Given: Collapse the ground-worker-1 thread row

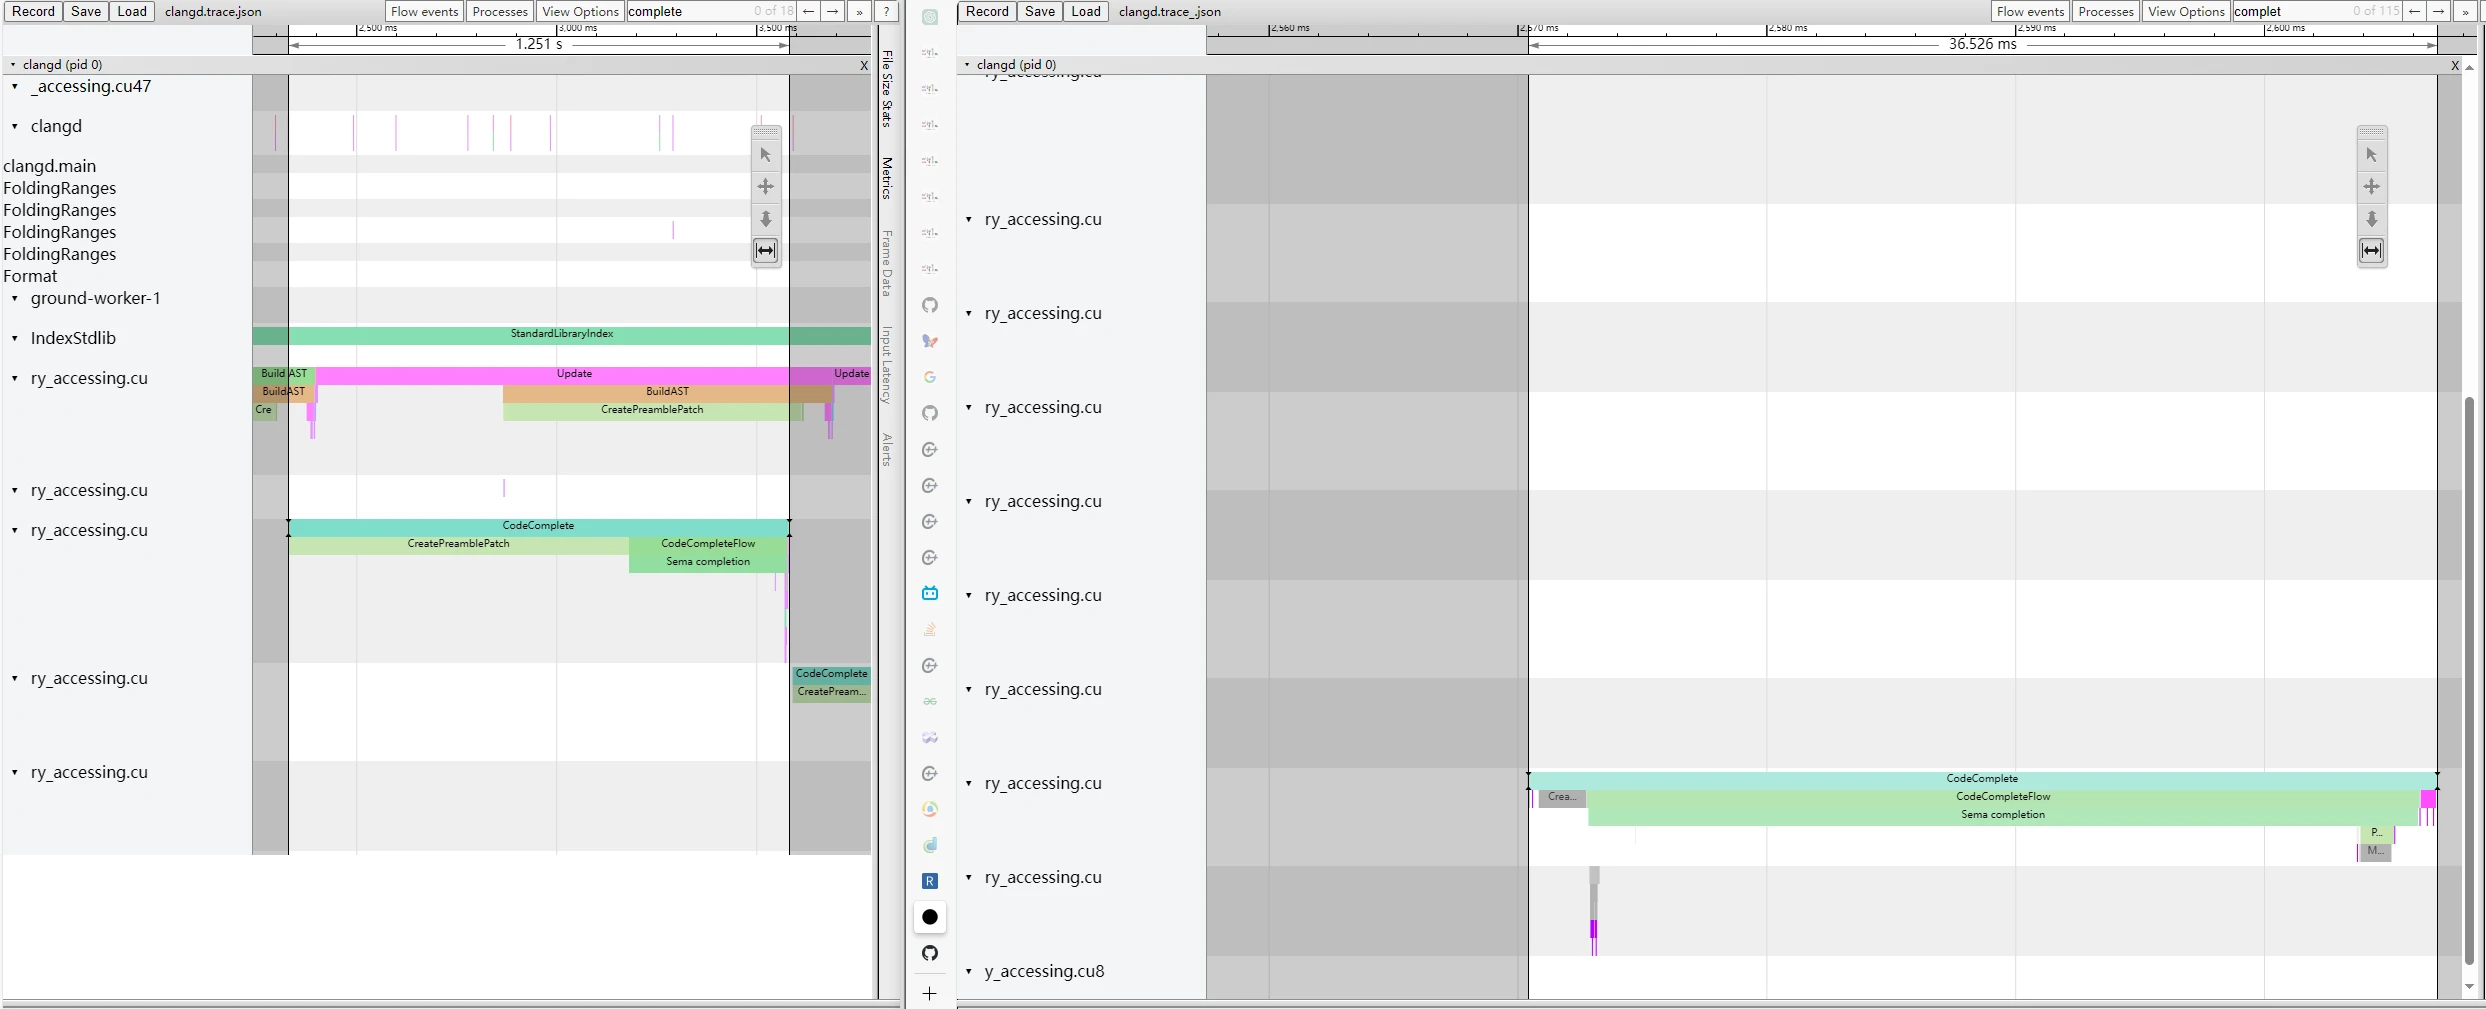Looking at the screenshot, I should click(x=15, y=298).
